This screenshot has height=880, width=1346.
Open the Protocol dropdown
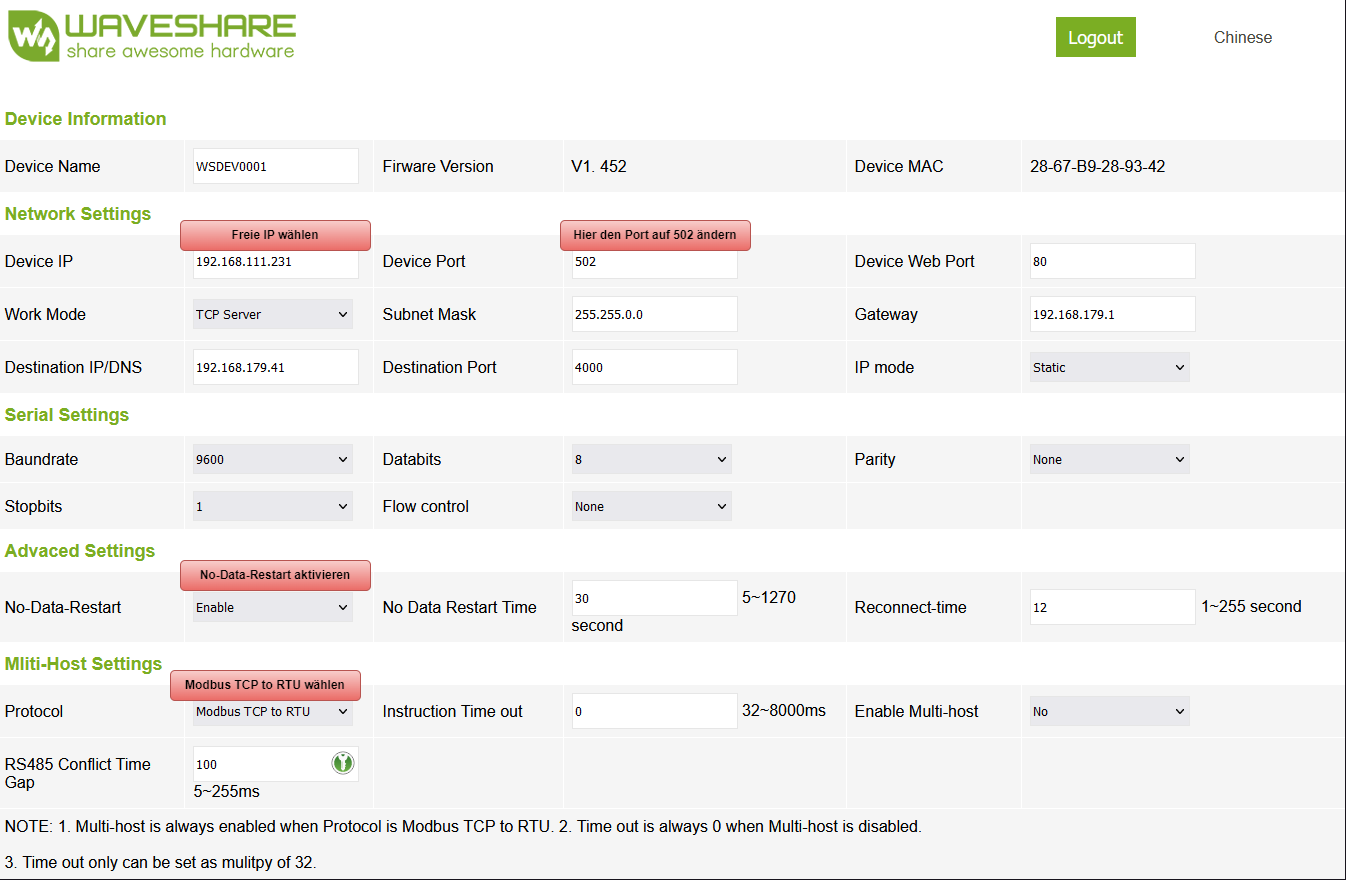(272, 712)
